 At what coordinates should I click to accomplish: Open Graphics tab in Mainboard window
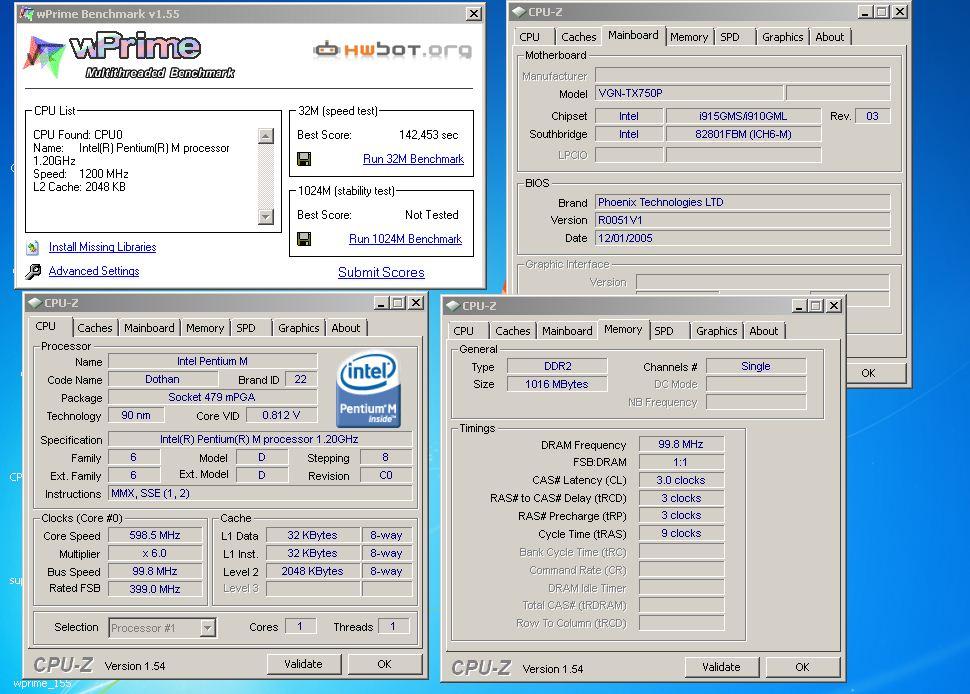point(783,37)
